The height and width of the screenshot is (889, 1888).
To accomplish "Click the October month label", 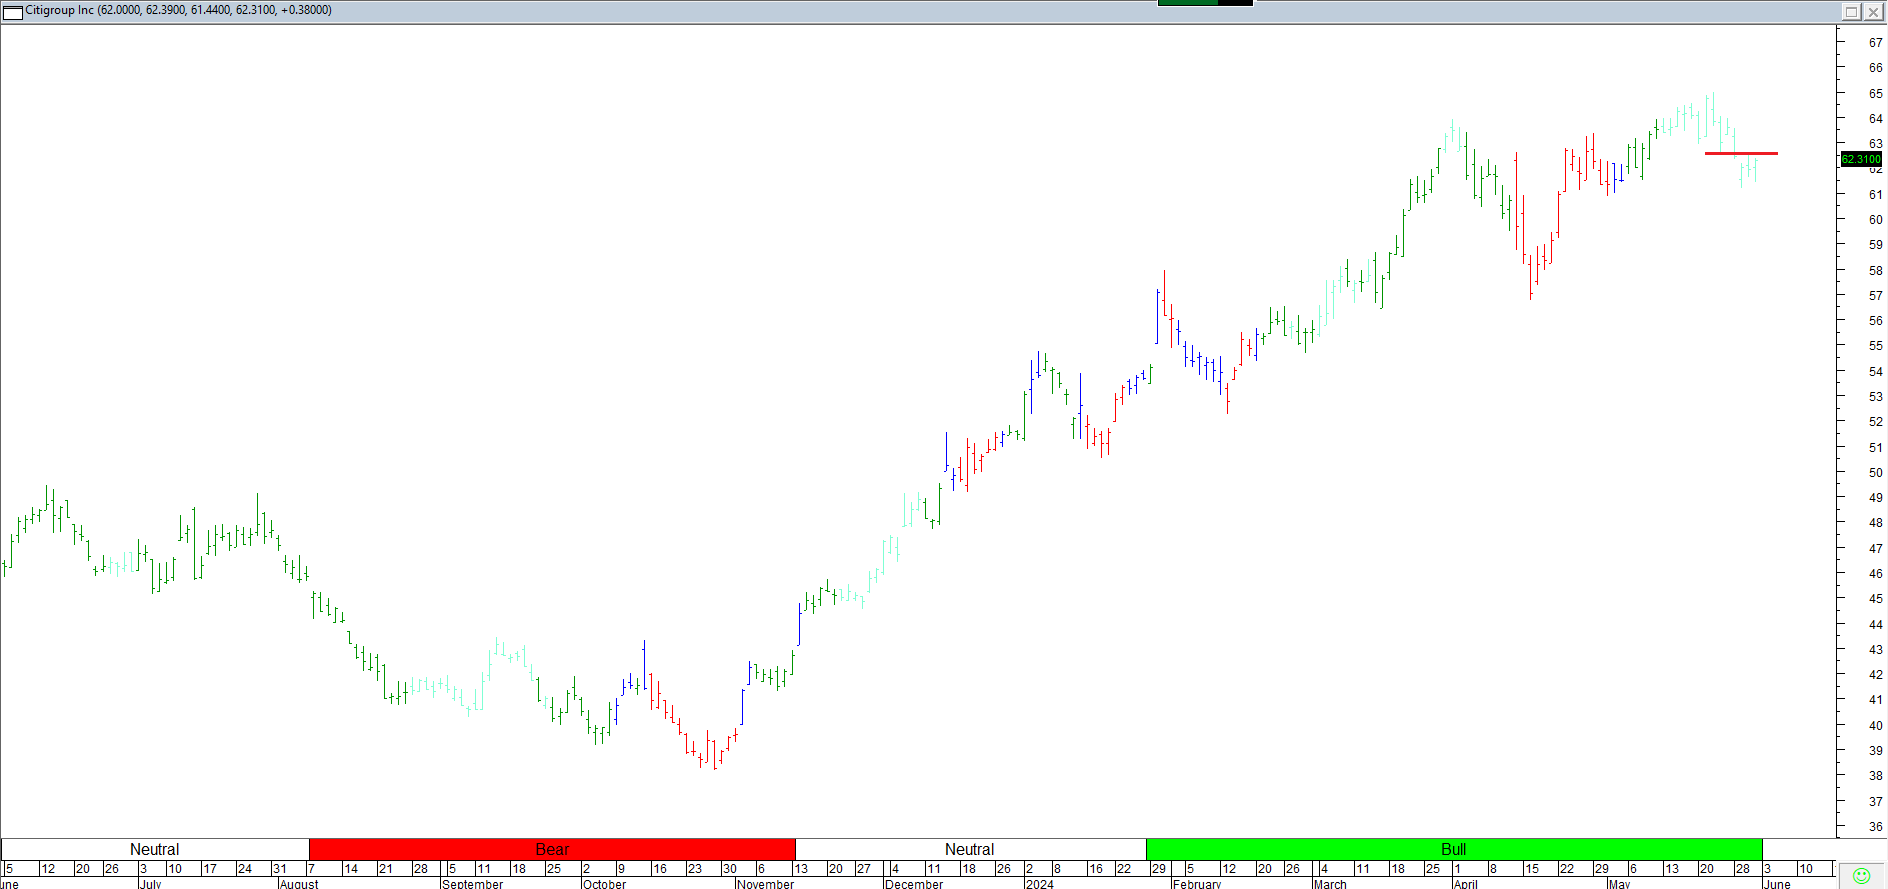I will coord(605,884).
